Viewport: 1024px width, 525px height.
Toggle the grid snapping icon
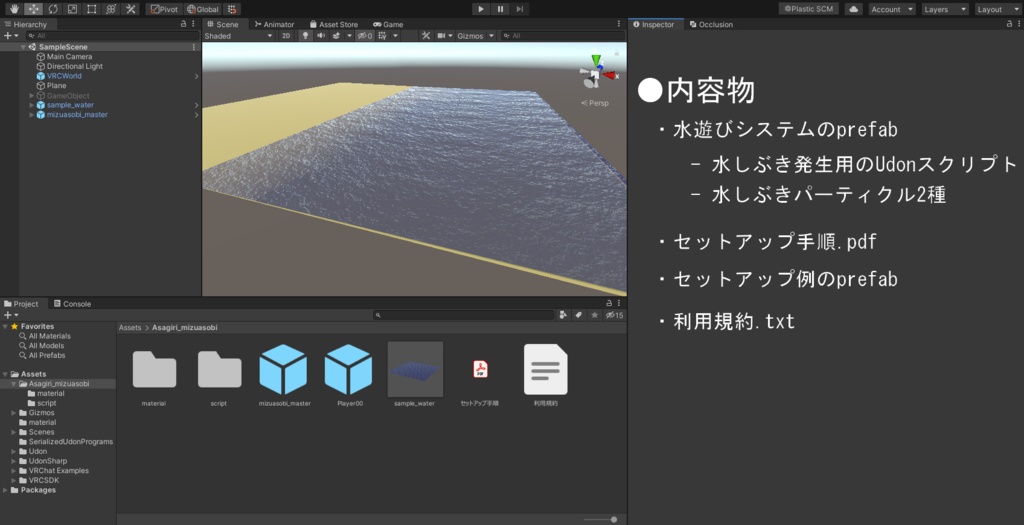click(x=232, y=9)
